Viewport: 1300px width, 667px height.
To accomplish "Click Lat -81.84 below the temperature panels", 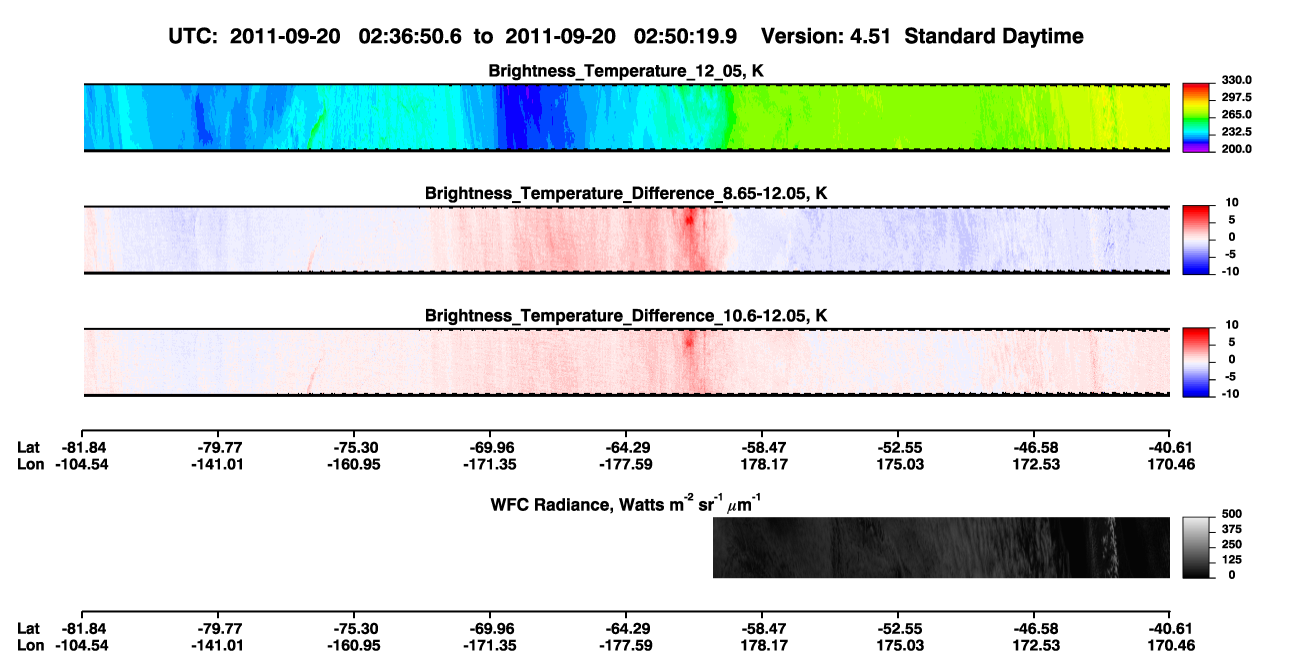I will [x=82, y=449].
